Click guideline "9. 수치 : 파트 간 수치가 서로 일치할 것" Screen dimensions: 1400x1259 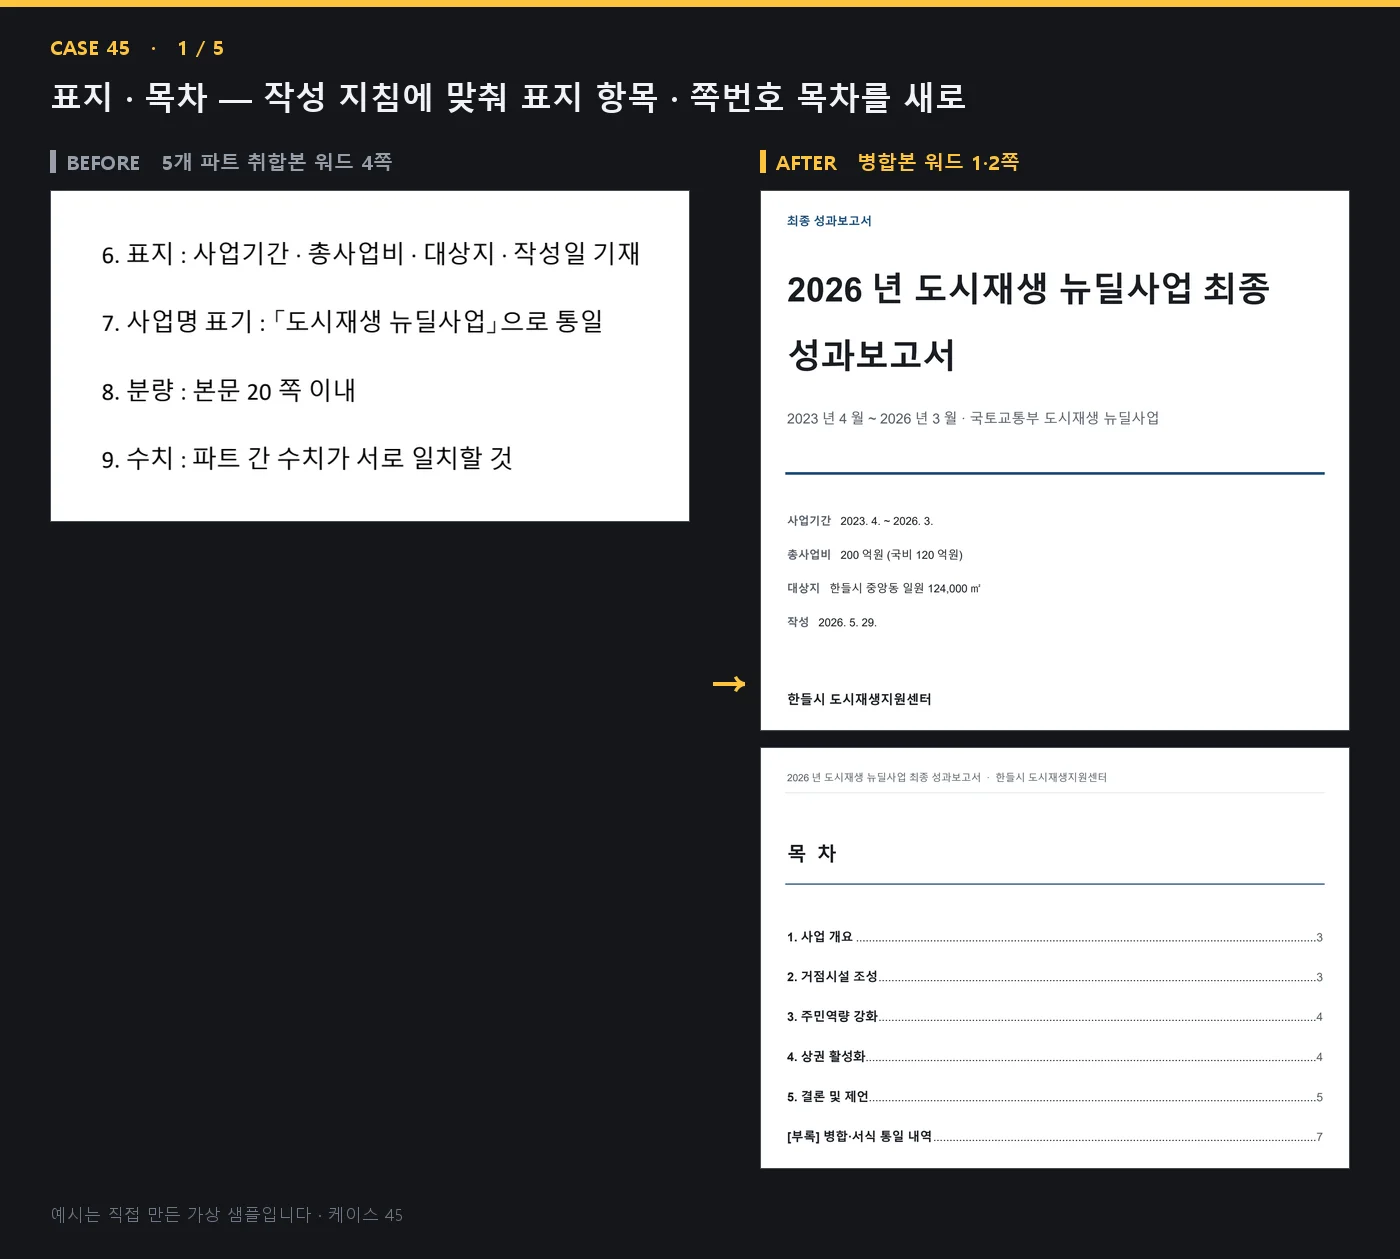(x=307, y=459)
